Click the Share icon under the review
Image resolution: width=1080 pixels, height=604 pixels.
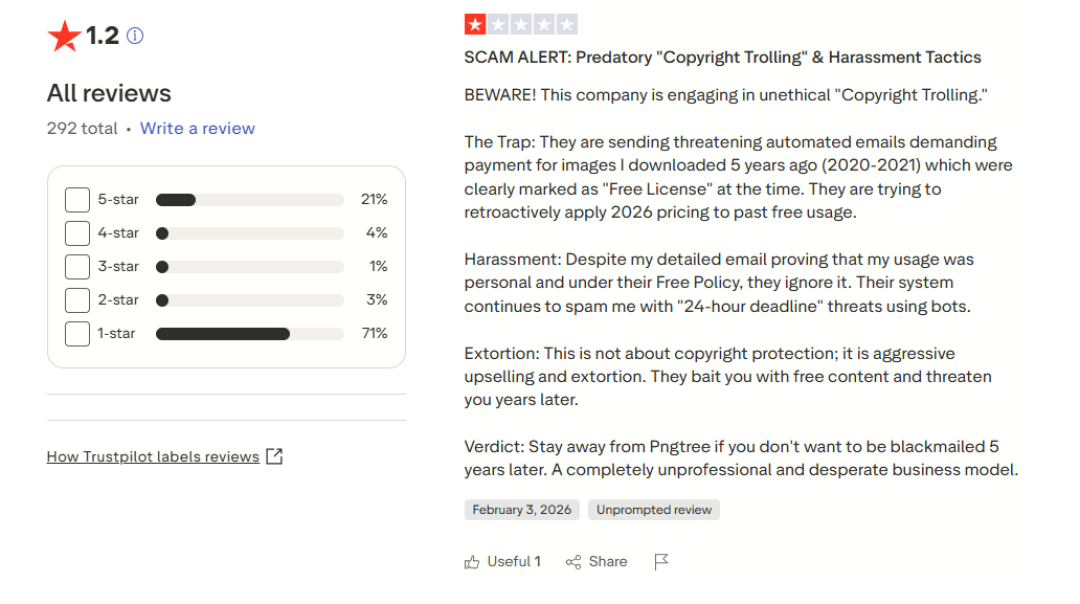[x=573, y=562]
